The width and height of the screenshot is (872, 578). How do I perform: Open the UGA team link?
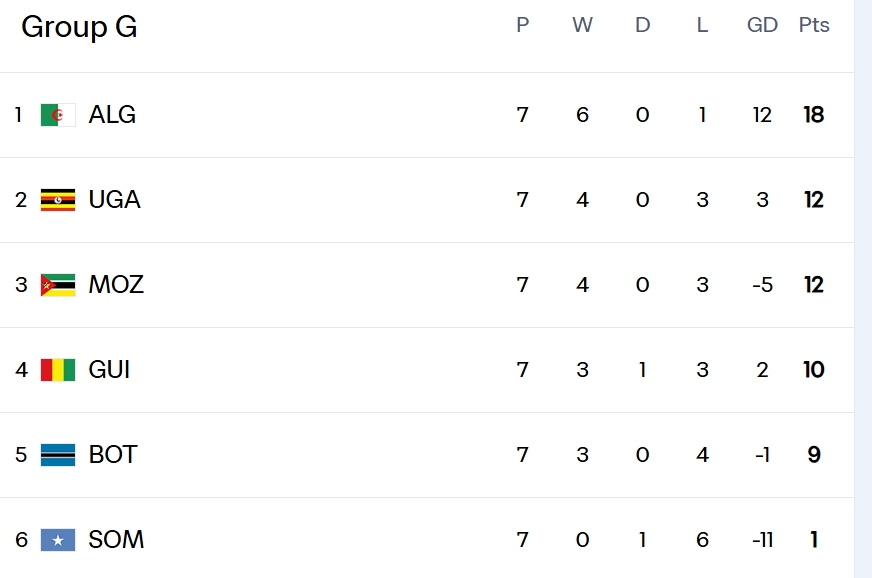pos(114,200)
